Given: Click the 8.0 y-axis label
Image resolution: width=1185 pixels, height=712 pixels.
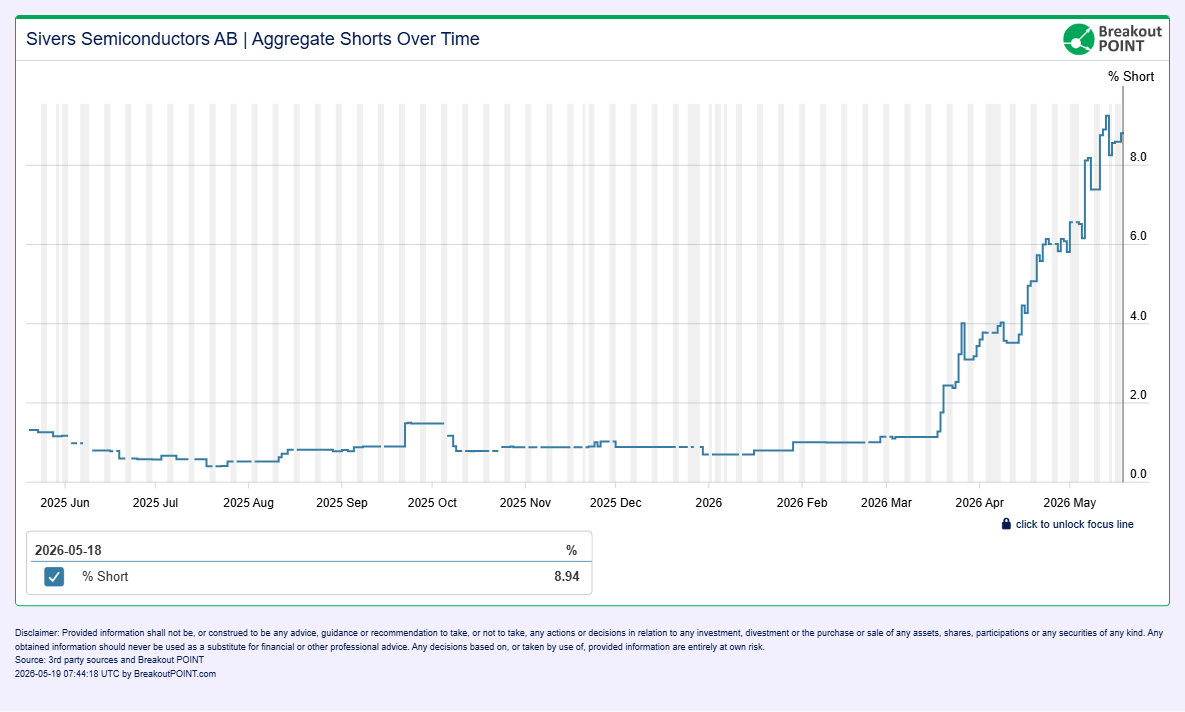Looking at the screenshot, I should (1138, 157).
